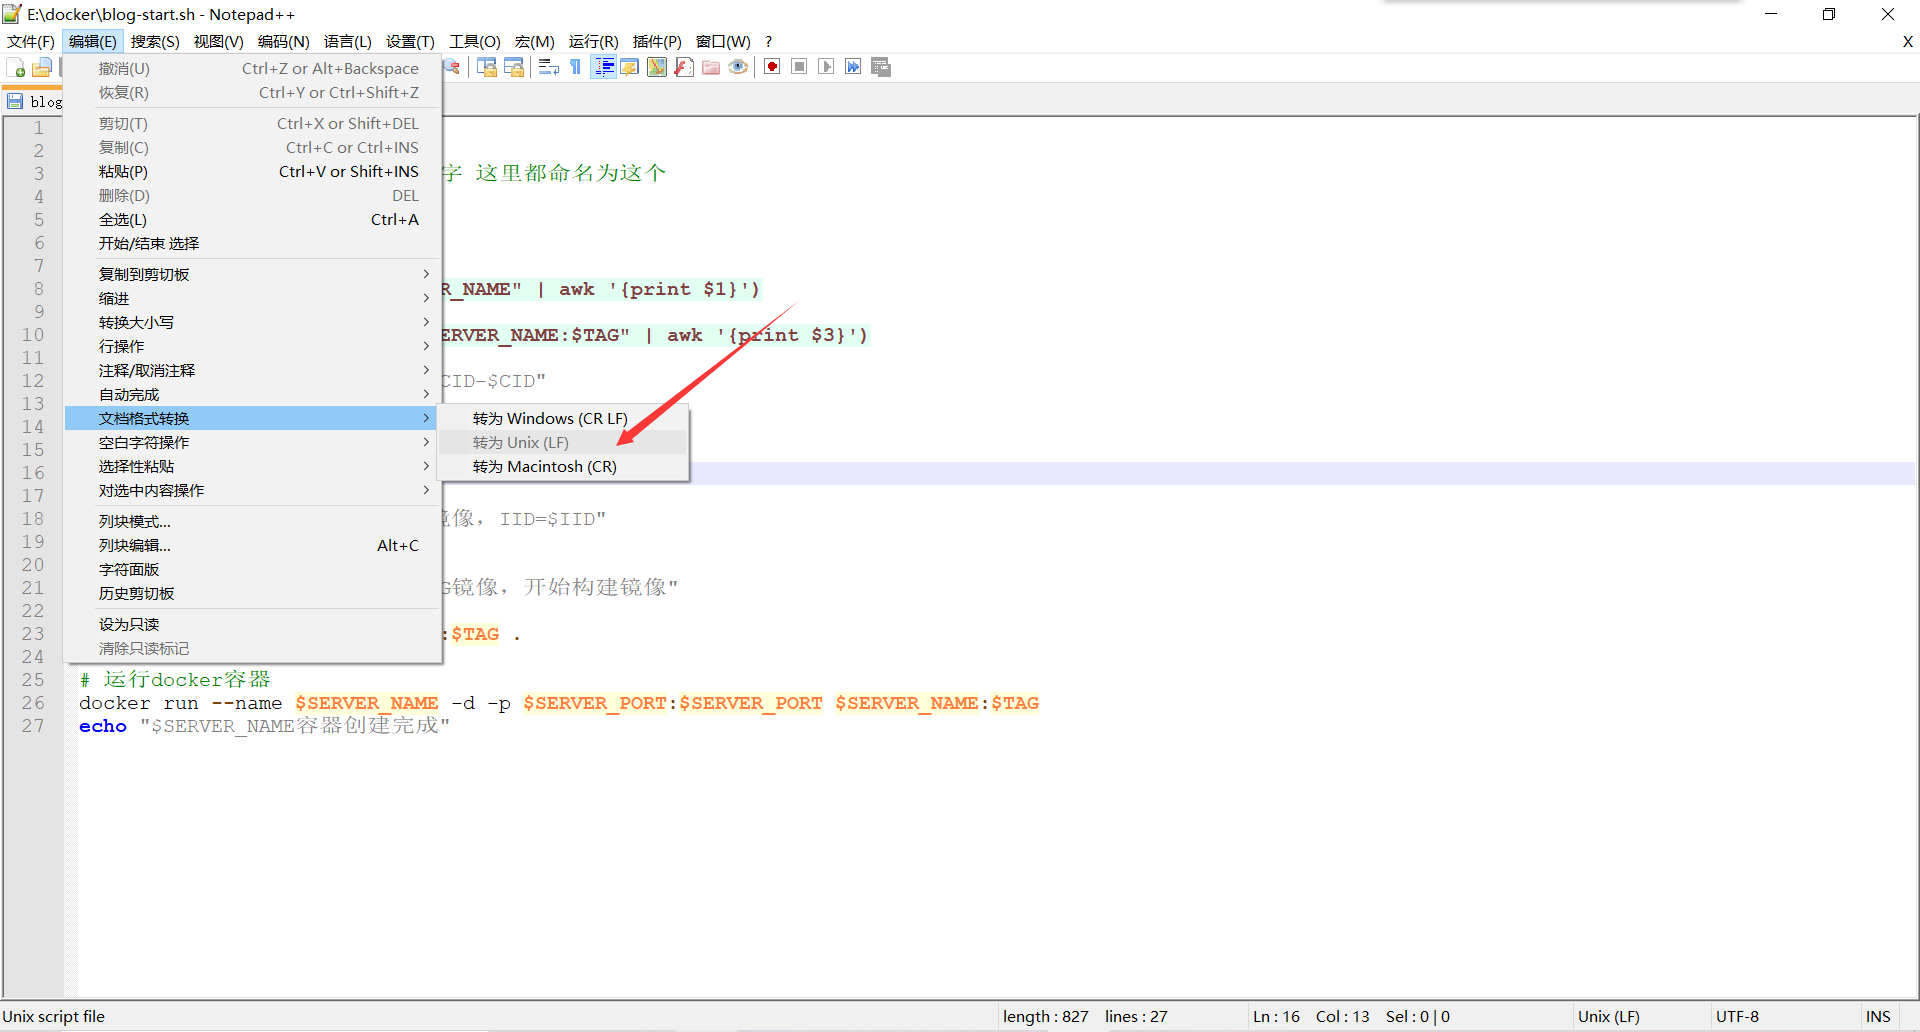Toggle synchronized vertical scrolling icon
This screenshot has width=1920, height=1032.
pyautogui.click(x=487, y=67)
